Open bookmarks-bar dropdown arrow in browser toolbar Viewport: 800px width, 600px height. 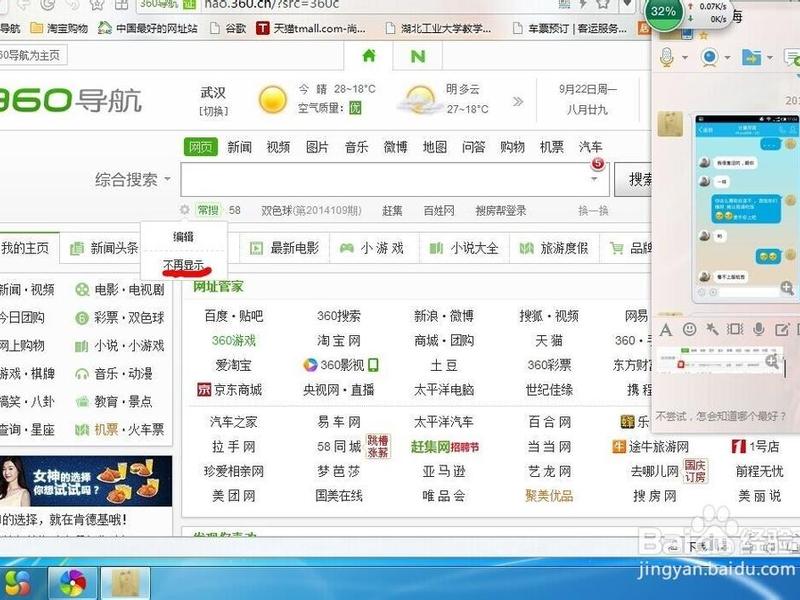pyautogui.click(x=627, y=5)
